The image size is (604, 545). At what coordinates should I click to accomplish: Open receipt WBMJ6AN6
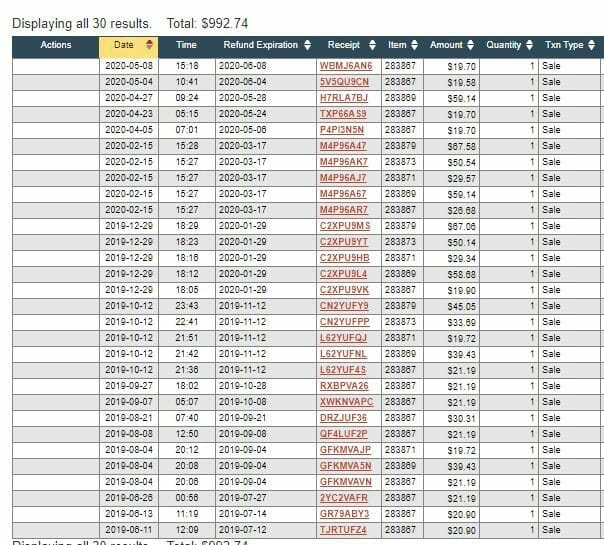[345, 66]
